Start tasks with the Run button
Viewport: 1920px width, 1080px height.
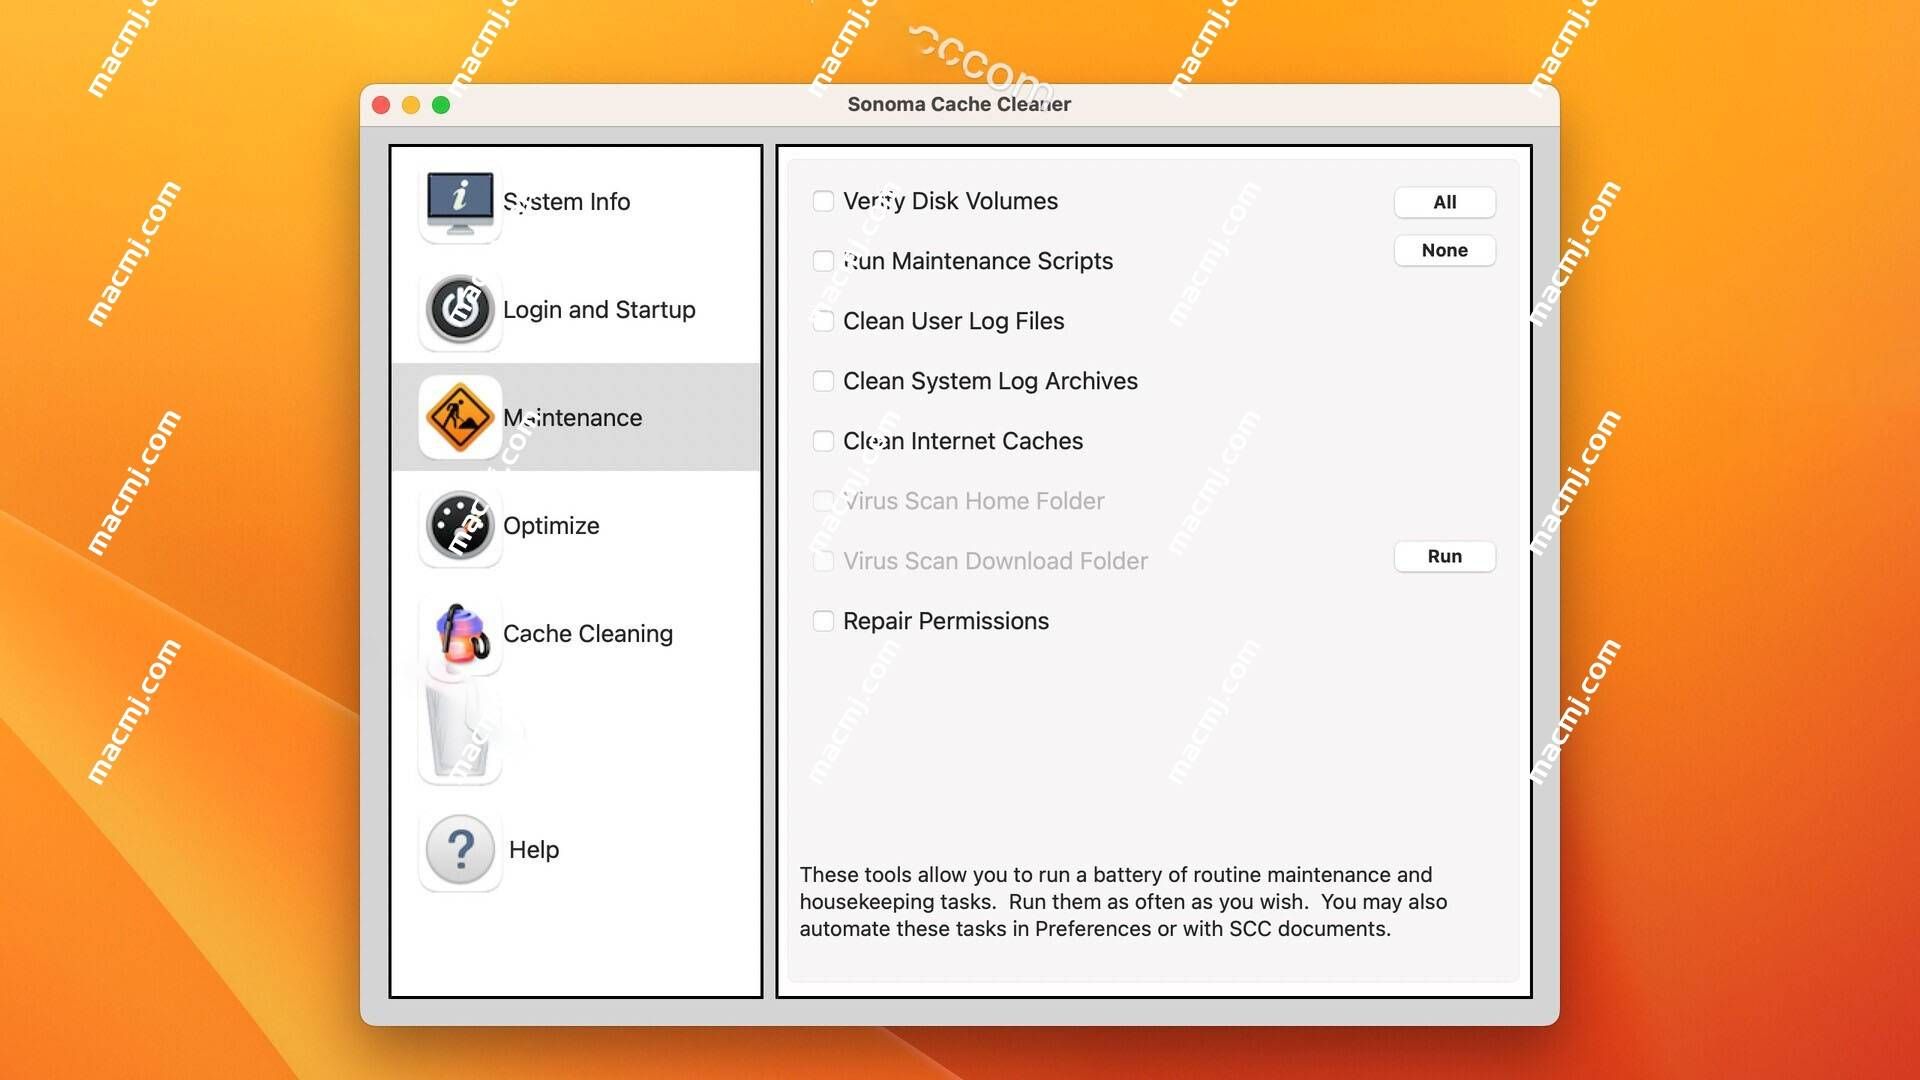1445,556
